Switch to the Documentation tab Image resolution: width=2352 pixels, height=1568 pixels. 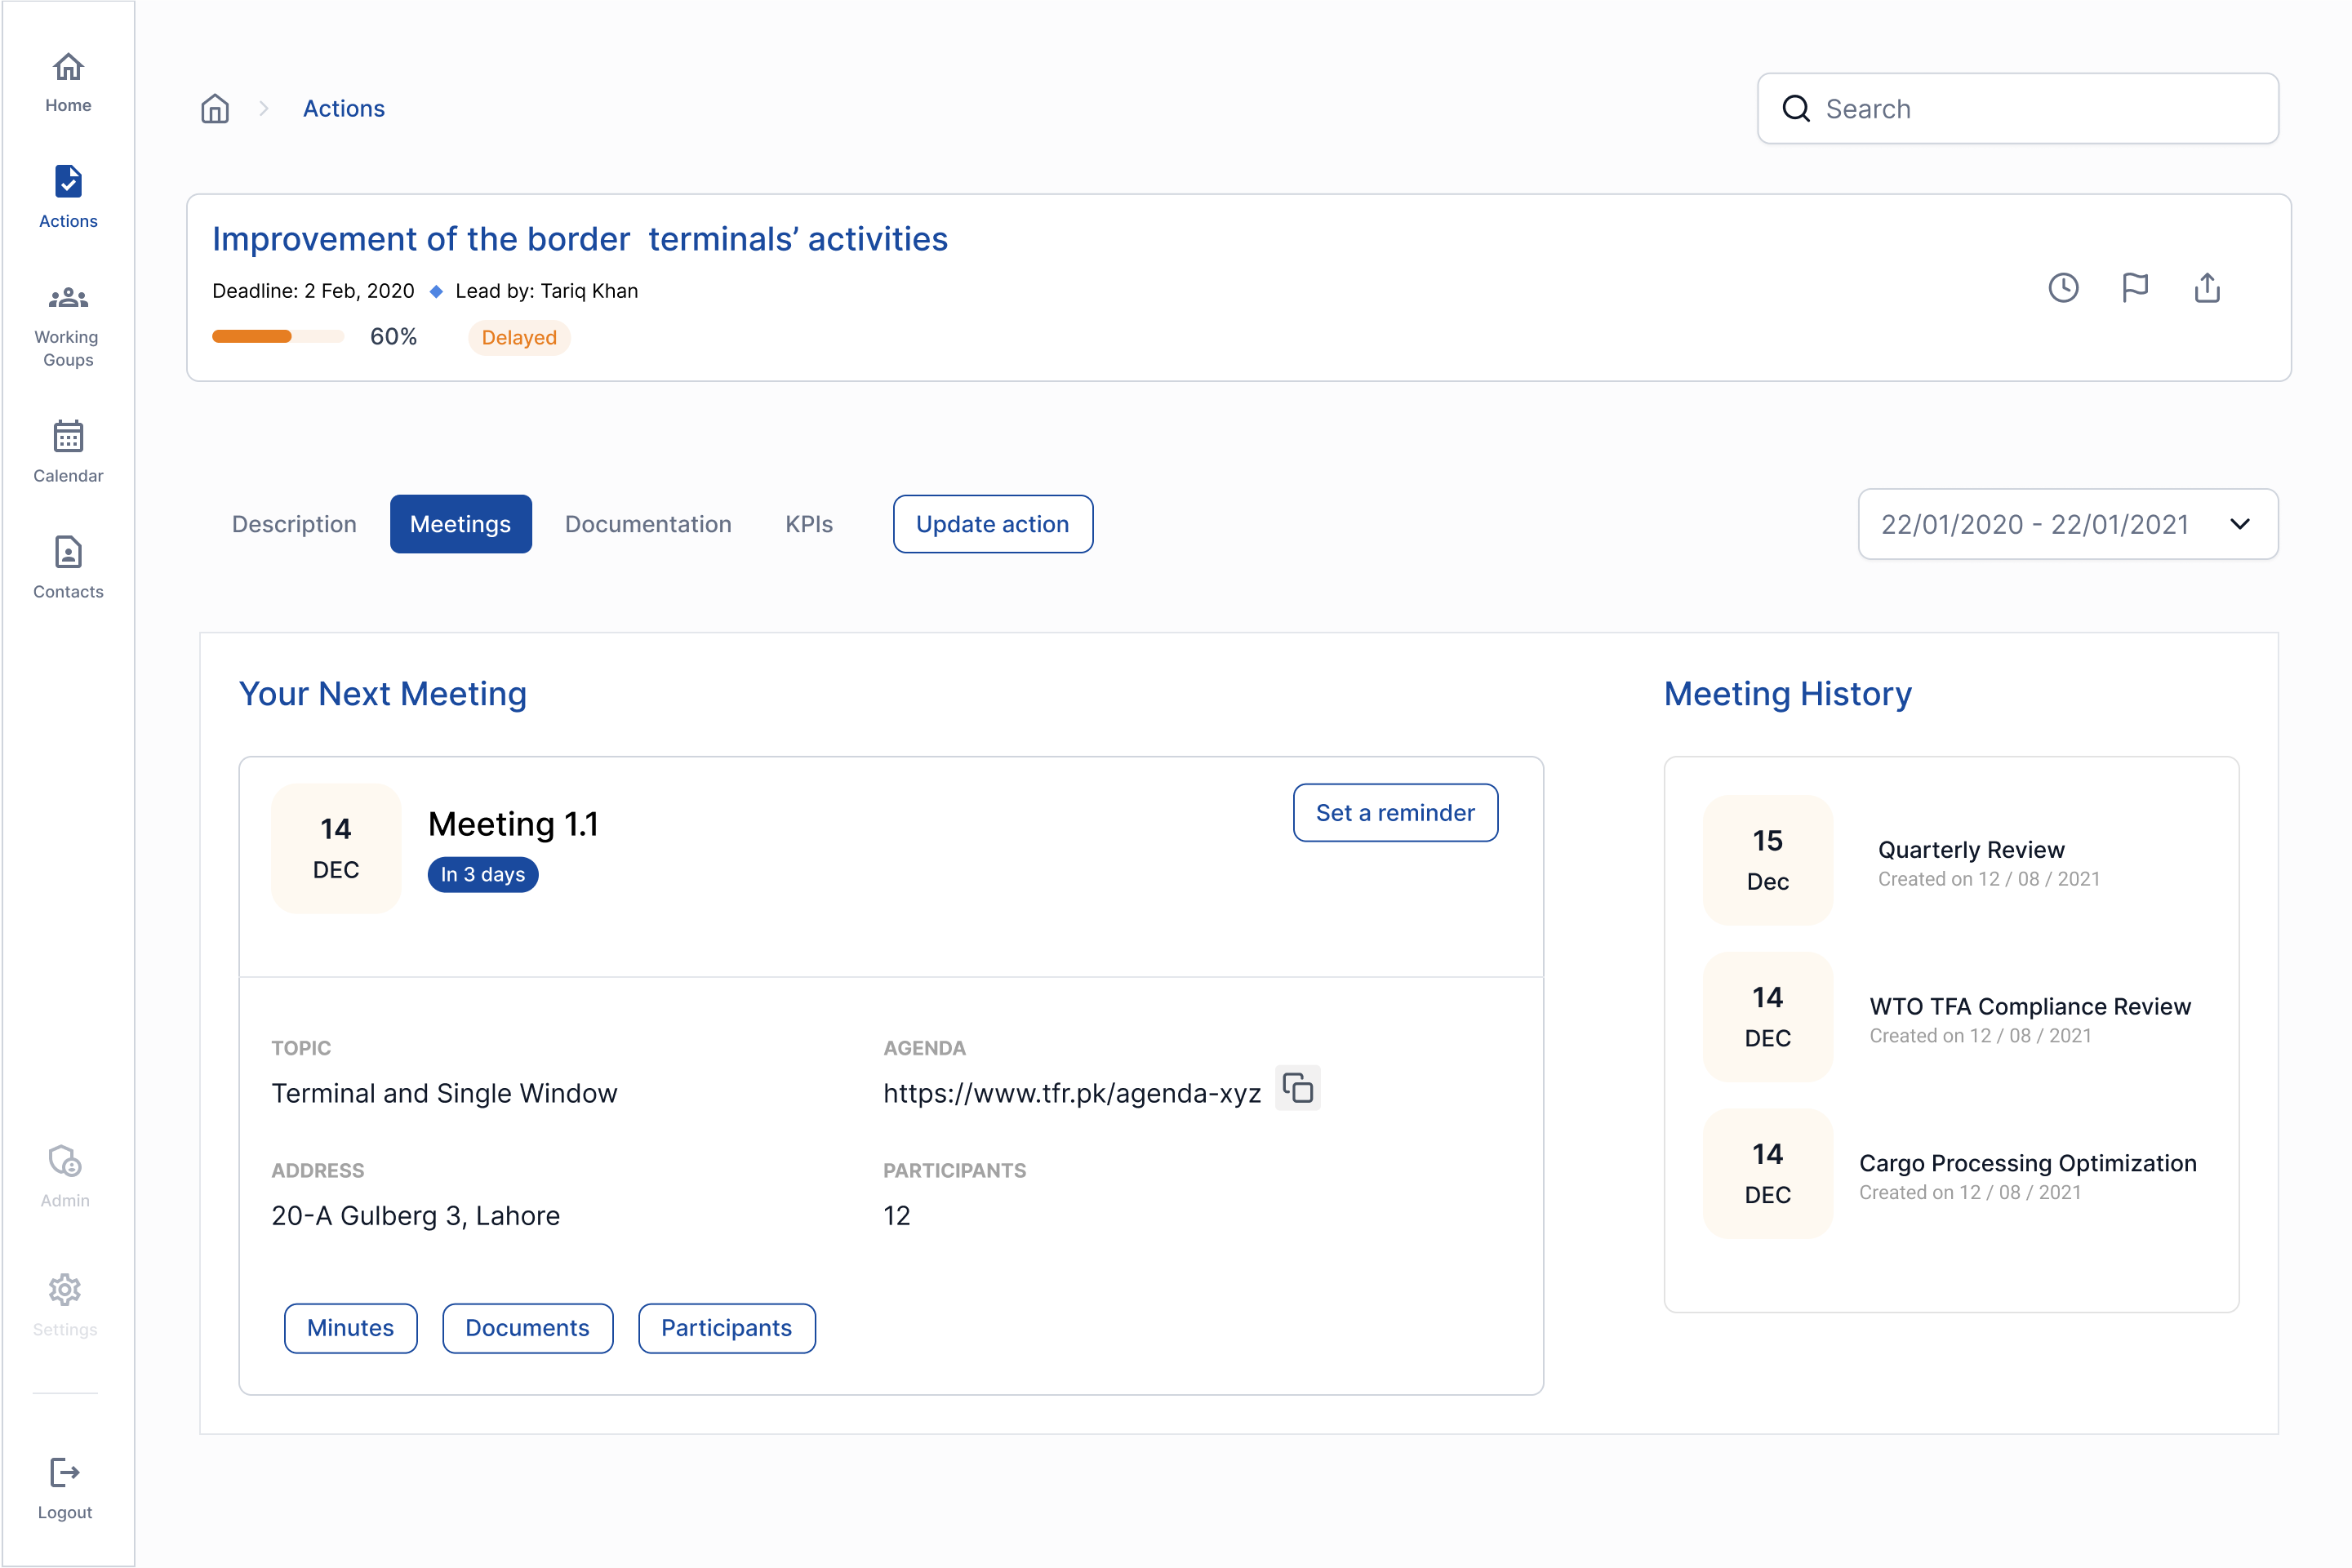648,524
